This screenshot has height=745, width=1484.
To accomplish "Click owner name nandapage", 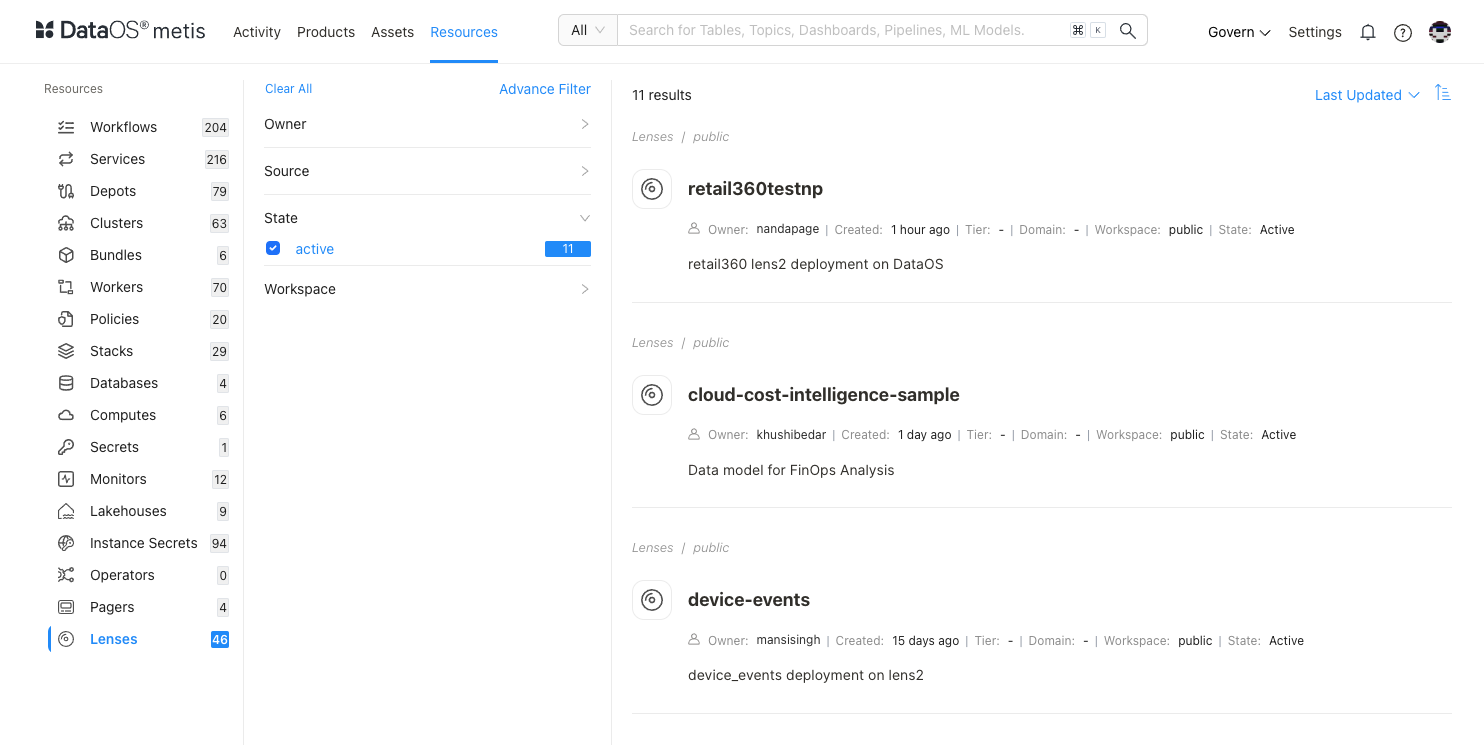I will click(788, 230).
